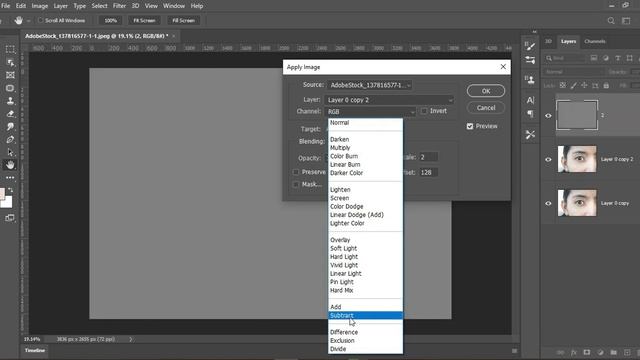Image resolution: width=640 pixels, height=360 pixels.
Task: Toggle Scroll All Windows checkbox
Action: [x=40, y=20]
